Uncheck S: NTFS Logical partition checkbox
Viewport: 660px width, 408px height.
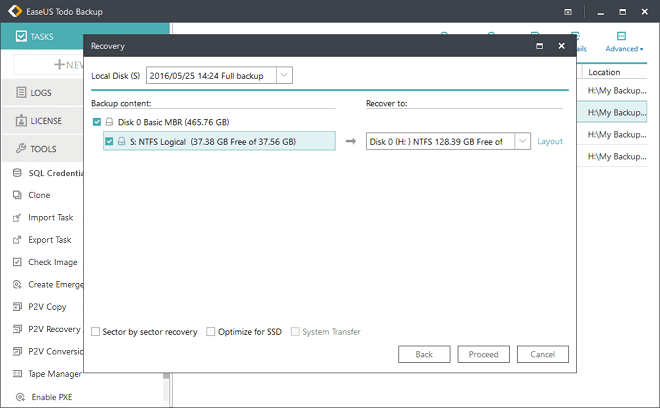(109, 141)
